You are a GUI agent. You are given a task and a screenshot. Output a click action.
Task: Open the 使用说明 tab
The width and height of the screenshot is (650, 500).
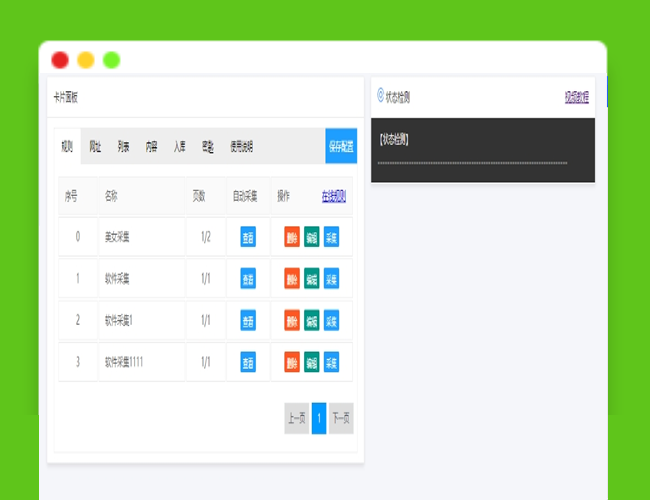(241, 146)
